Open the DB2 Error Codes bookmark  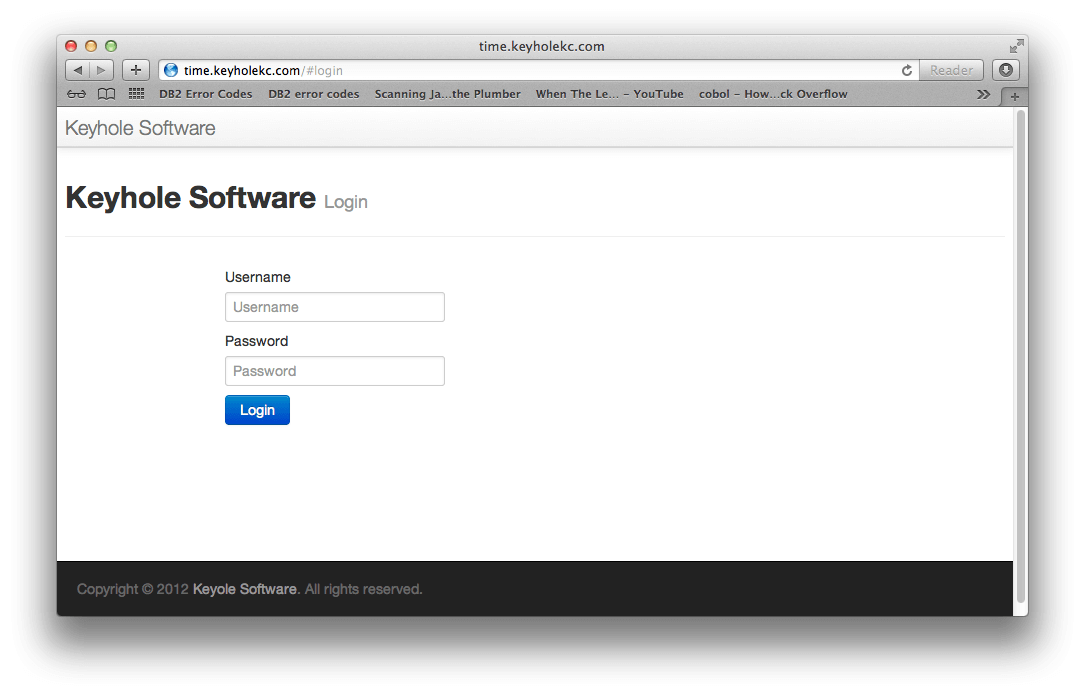[205, 94]
